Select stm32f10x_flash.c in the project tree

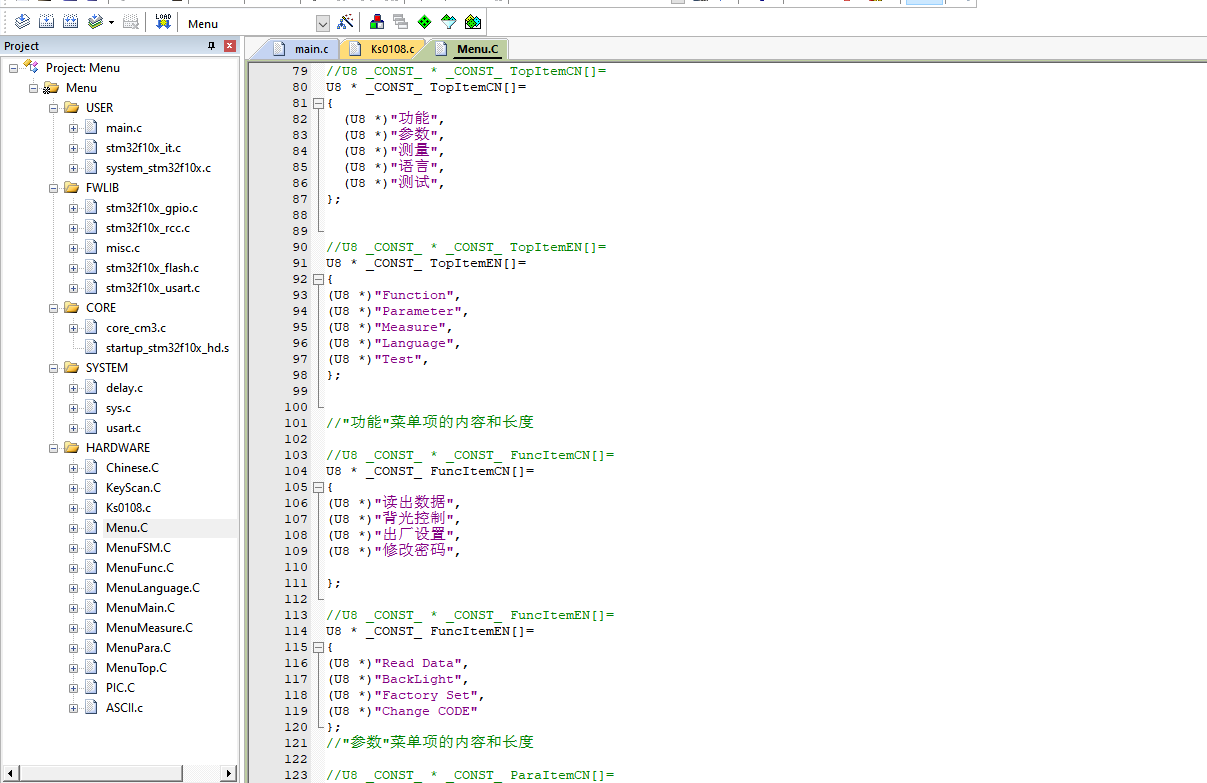(152, 268)
